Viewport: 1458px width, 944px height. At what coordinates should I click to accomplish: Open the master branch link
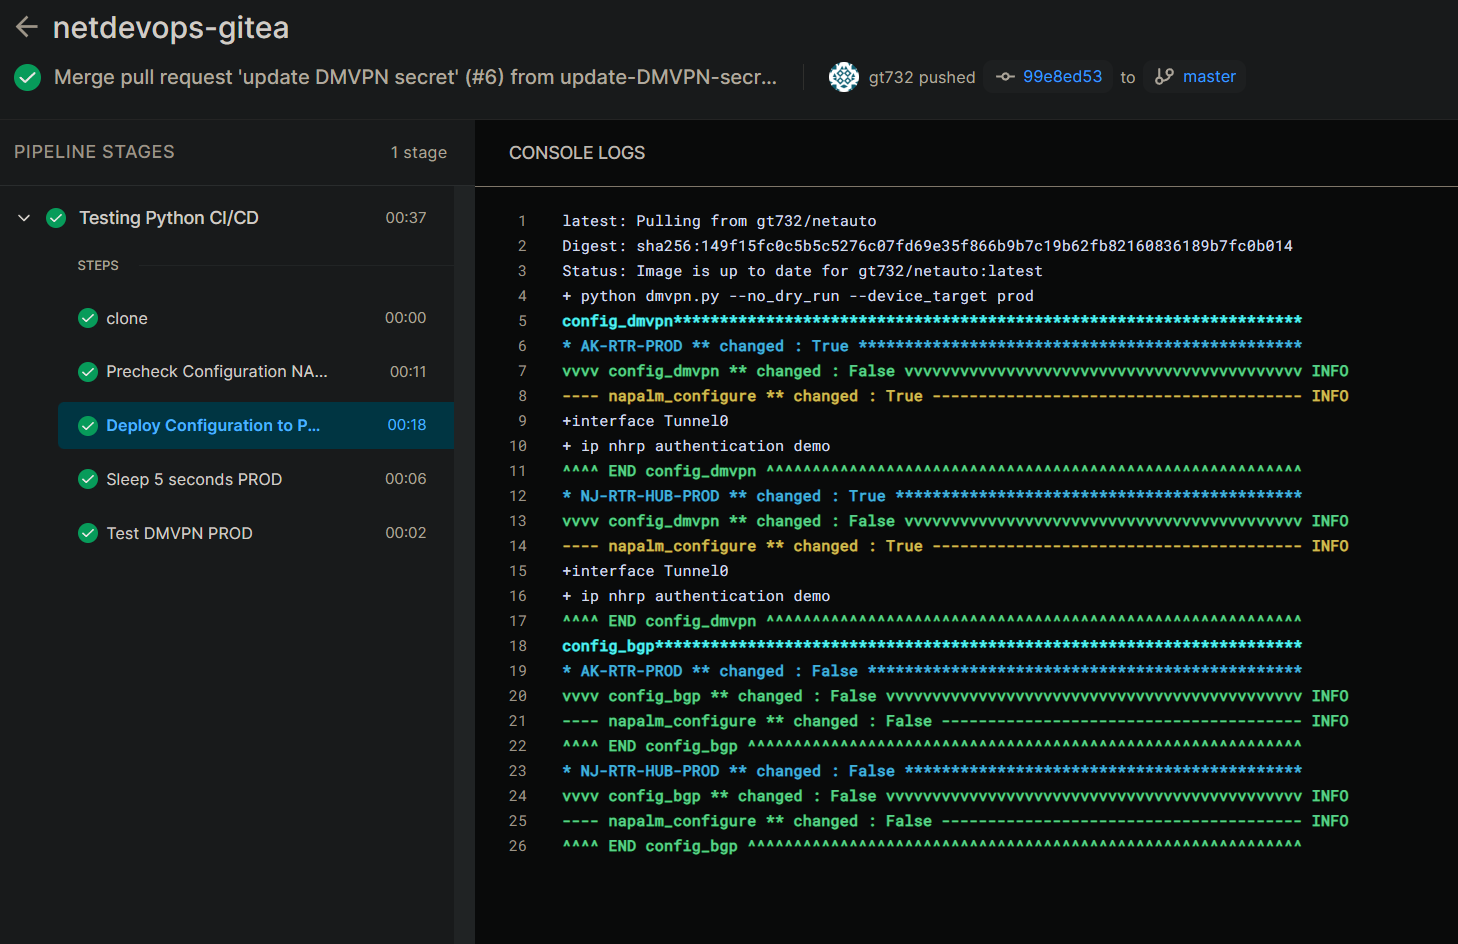(1209, 77)
